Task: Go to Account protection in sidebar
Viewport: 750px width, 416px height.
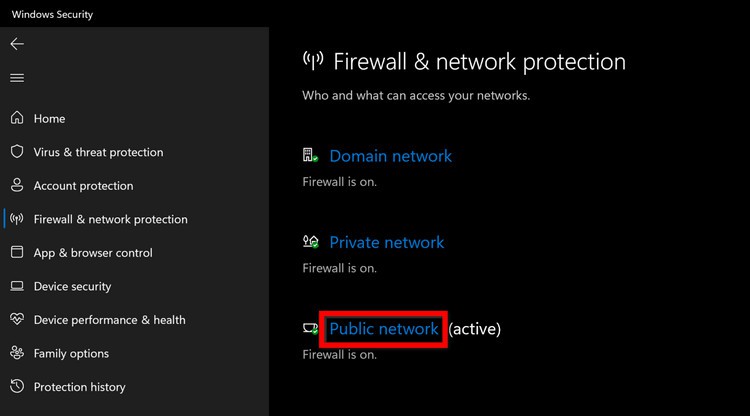Action: [x=83, y=185]
